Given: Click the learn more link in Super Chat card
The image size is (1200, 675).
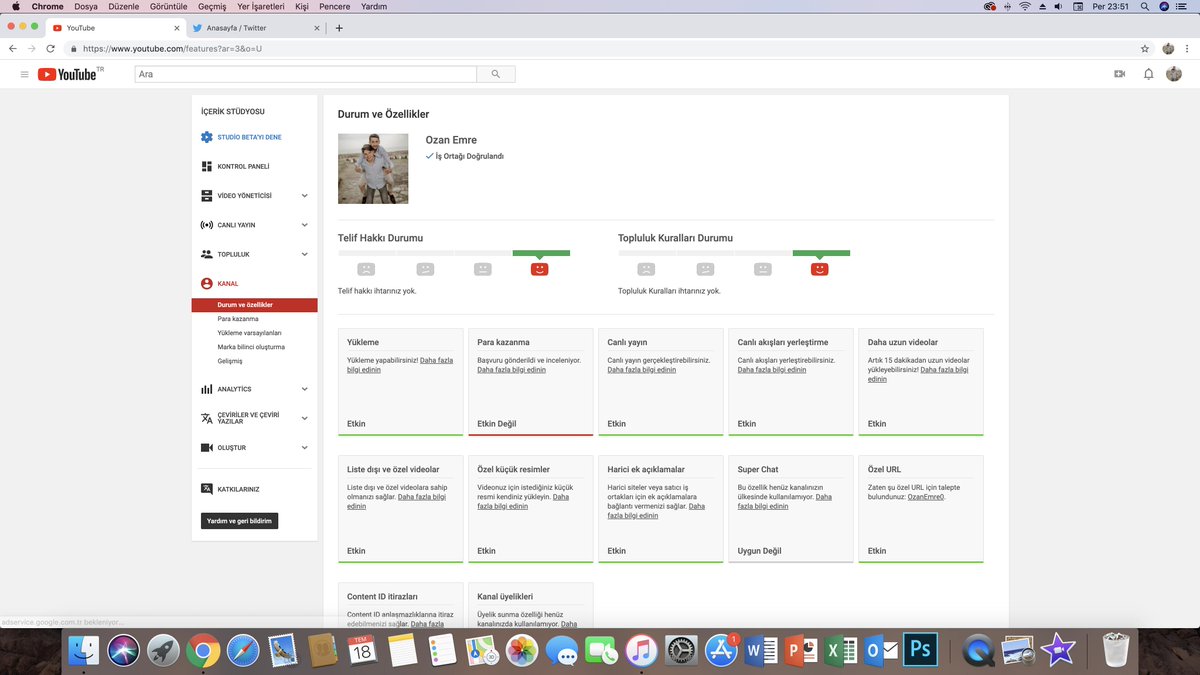Looking at the screenshot, I should (x=785, y=502).
